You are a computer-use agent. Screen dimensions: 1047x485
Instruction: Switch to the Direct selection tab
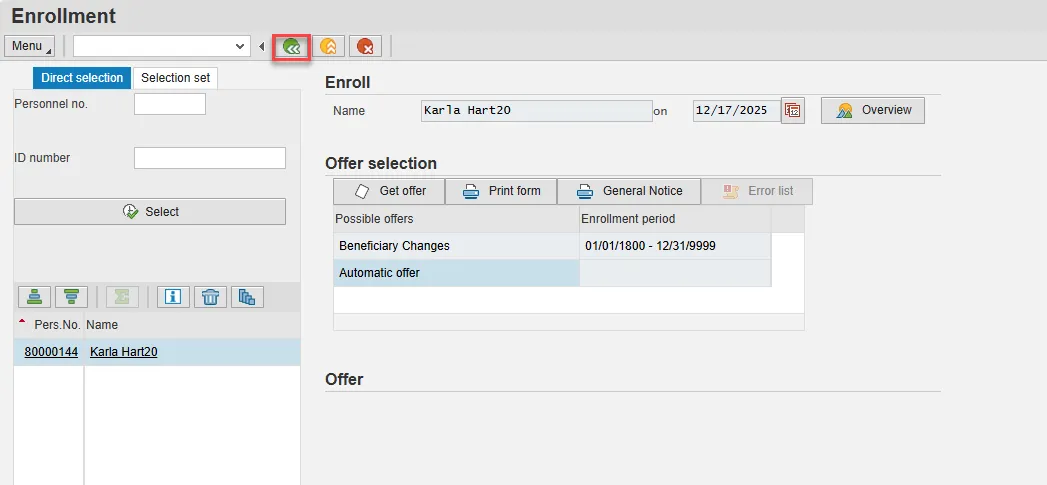coord(82,77)
